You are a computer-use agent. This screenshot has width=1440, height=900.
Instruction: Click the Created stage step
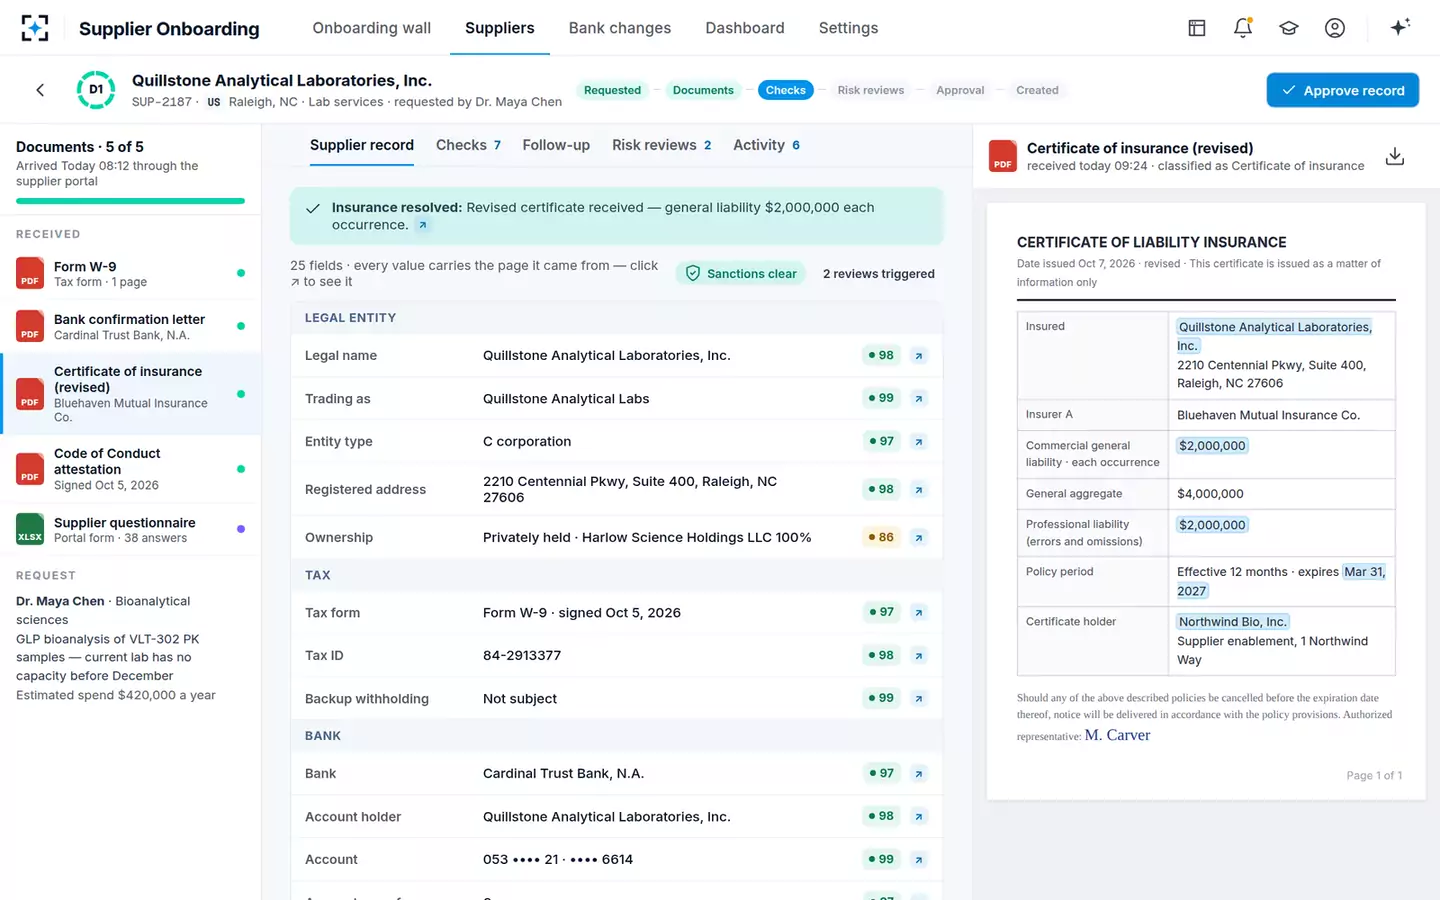(1037, 90)
